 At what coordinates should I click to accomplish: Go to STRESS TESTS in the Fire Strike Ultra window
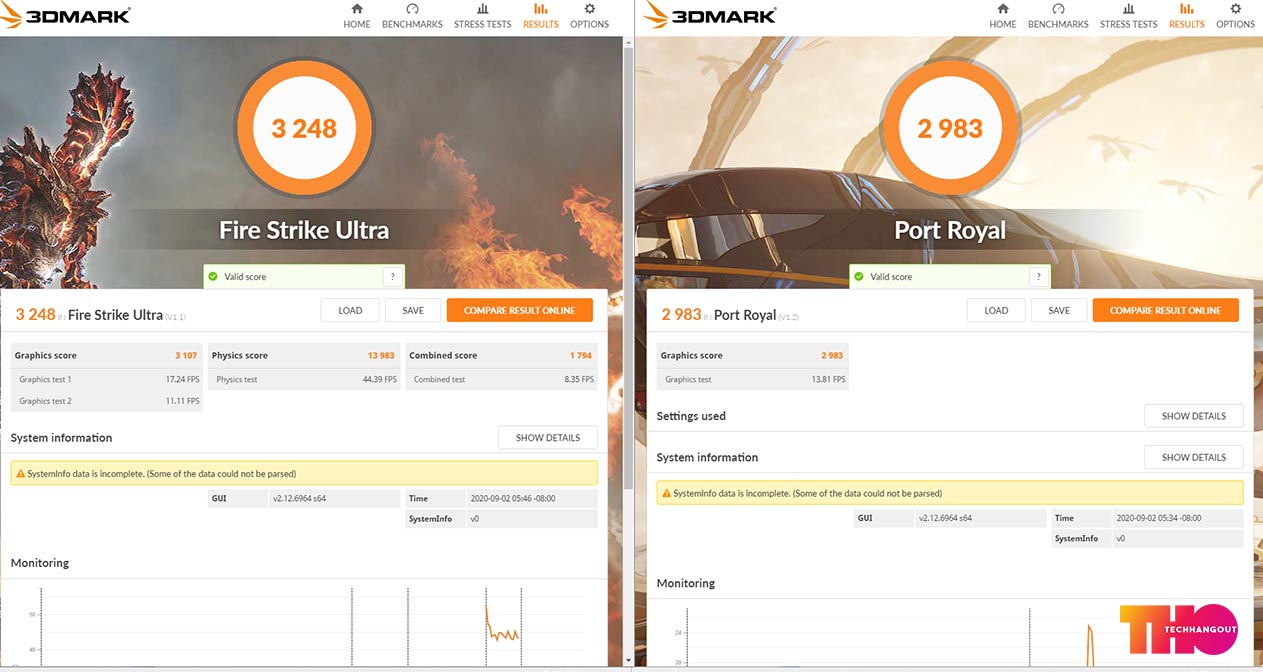pyautogui.click(x=483, y=16)
